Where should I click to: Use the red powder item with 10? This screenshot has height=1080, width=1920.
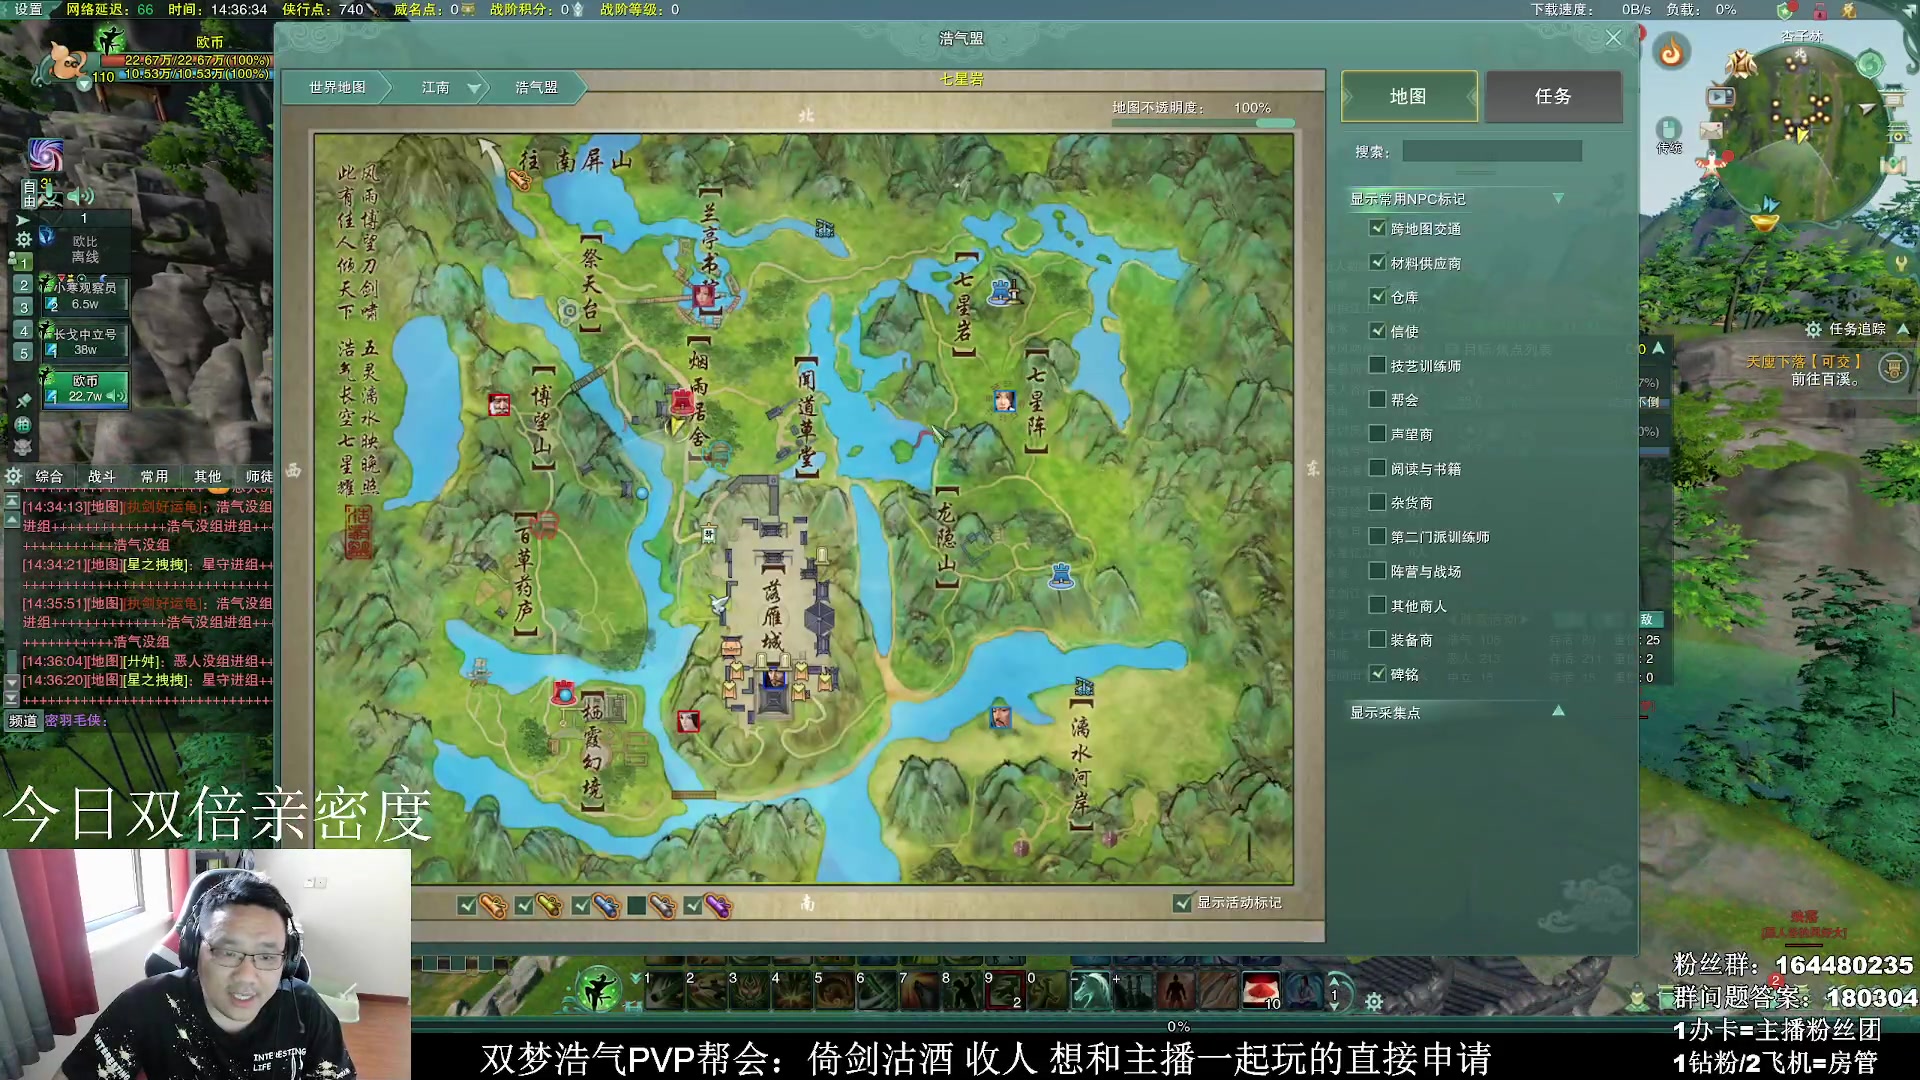click(x=1262, y=990)
